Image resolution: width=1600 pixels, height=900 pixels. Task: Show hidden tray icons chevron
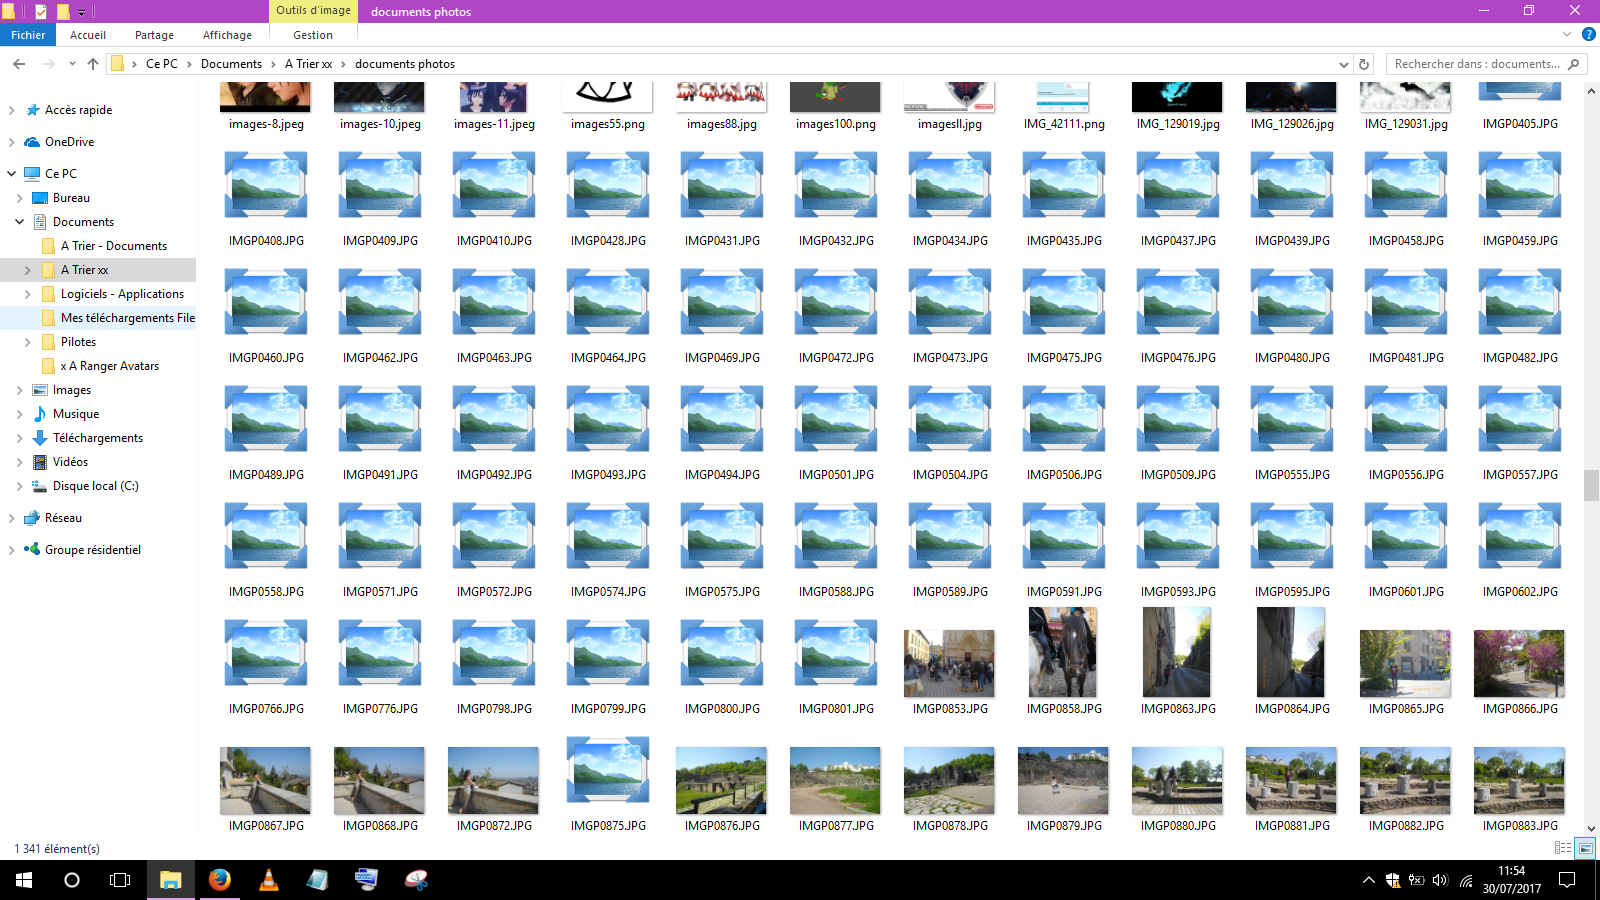pos(1368,881)
